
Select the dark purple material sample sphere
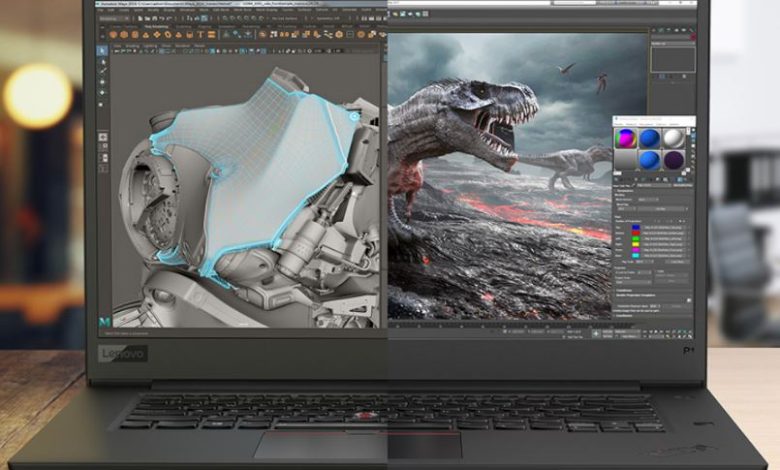[674, 160]
